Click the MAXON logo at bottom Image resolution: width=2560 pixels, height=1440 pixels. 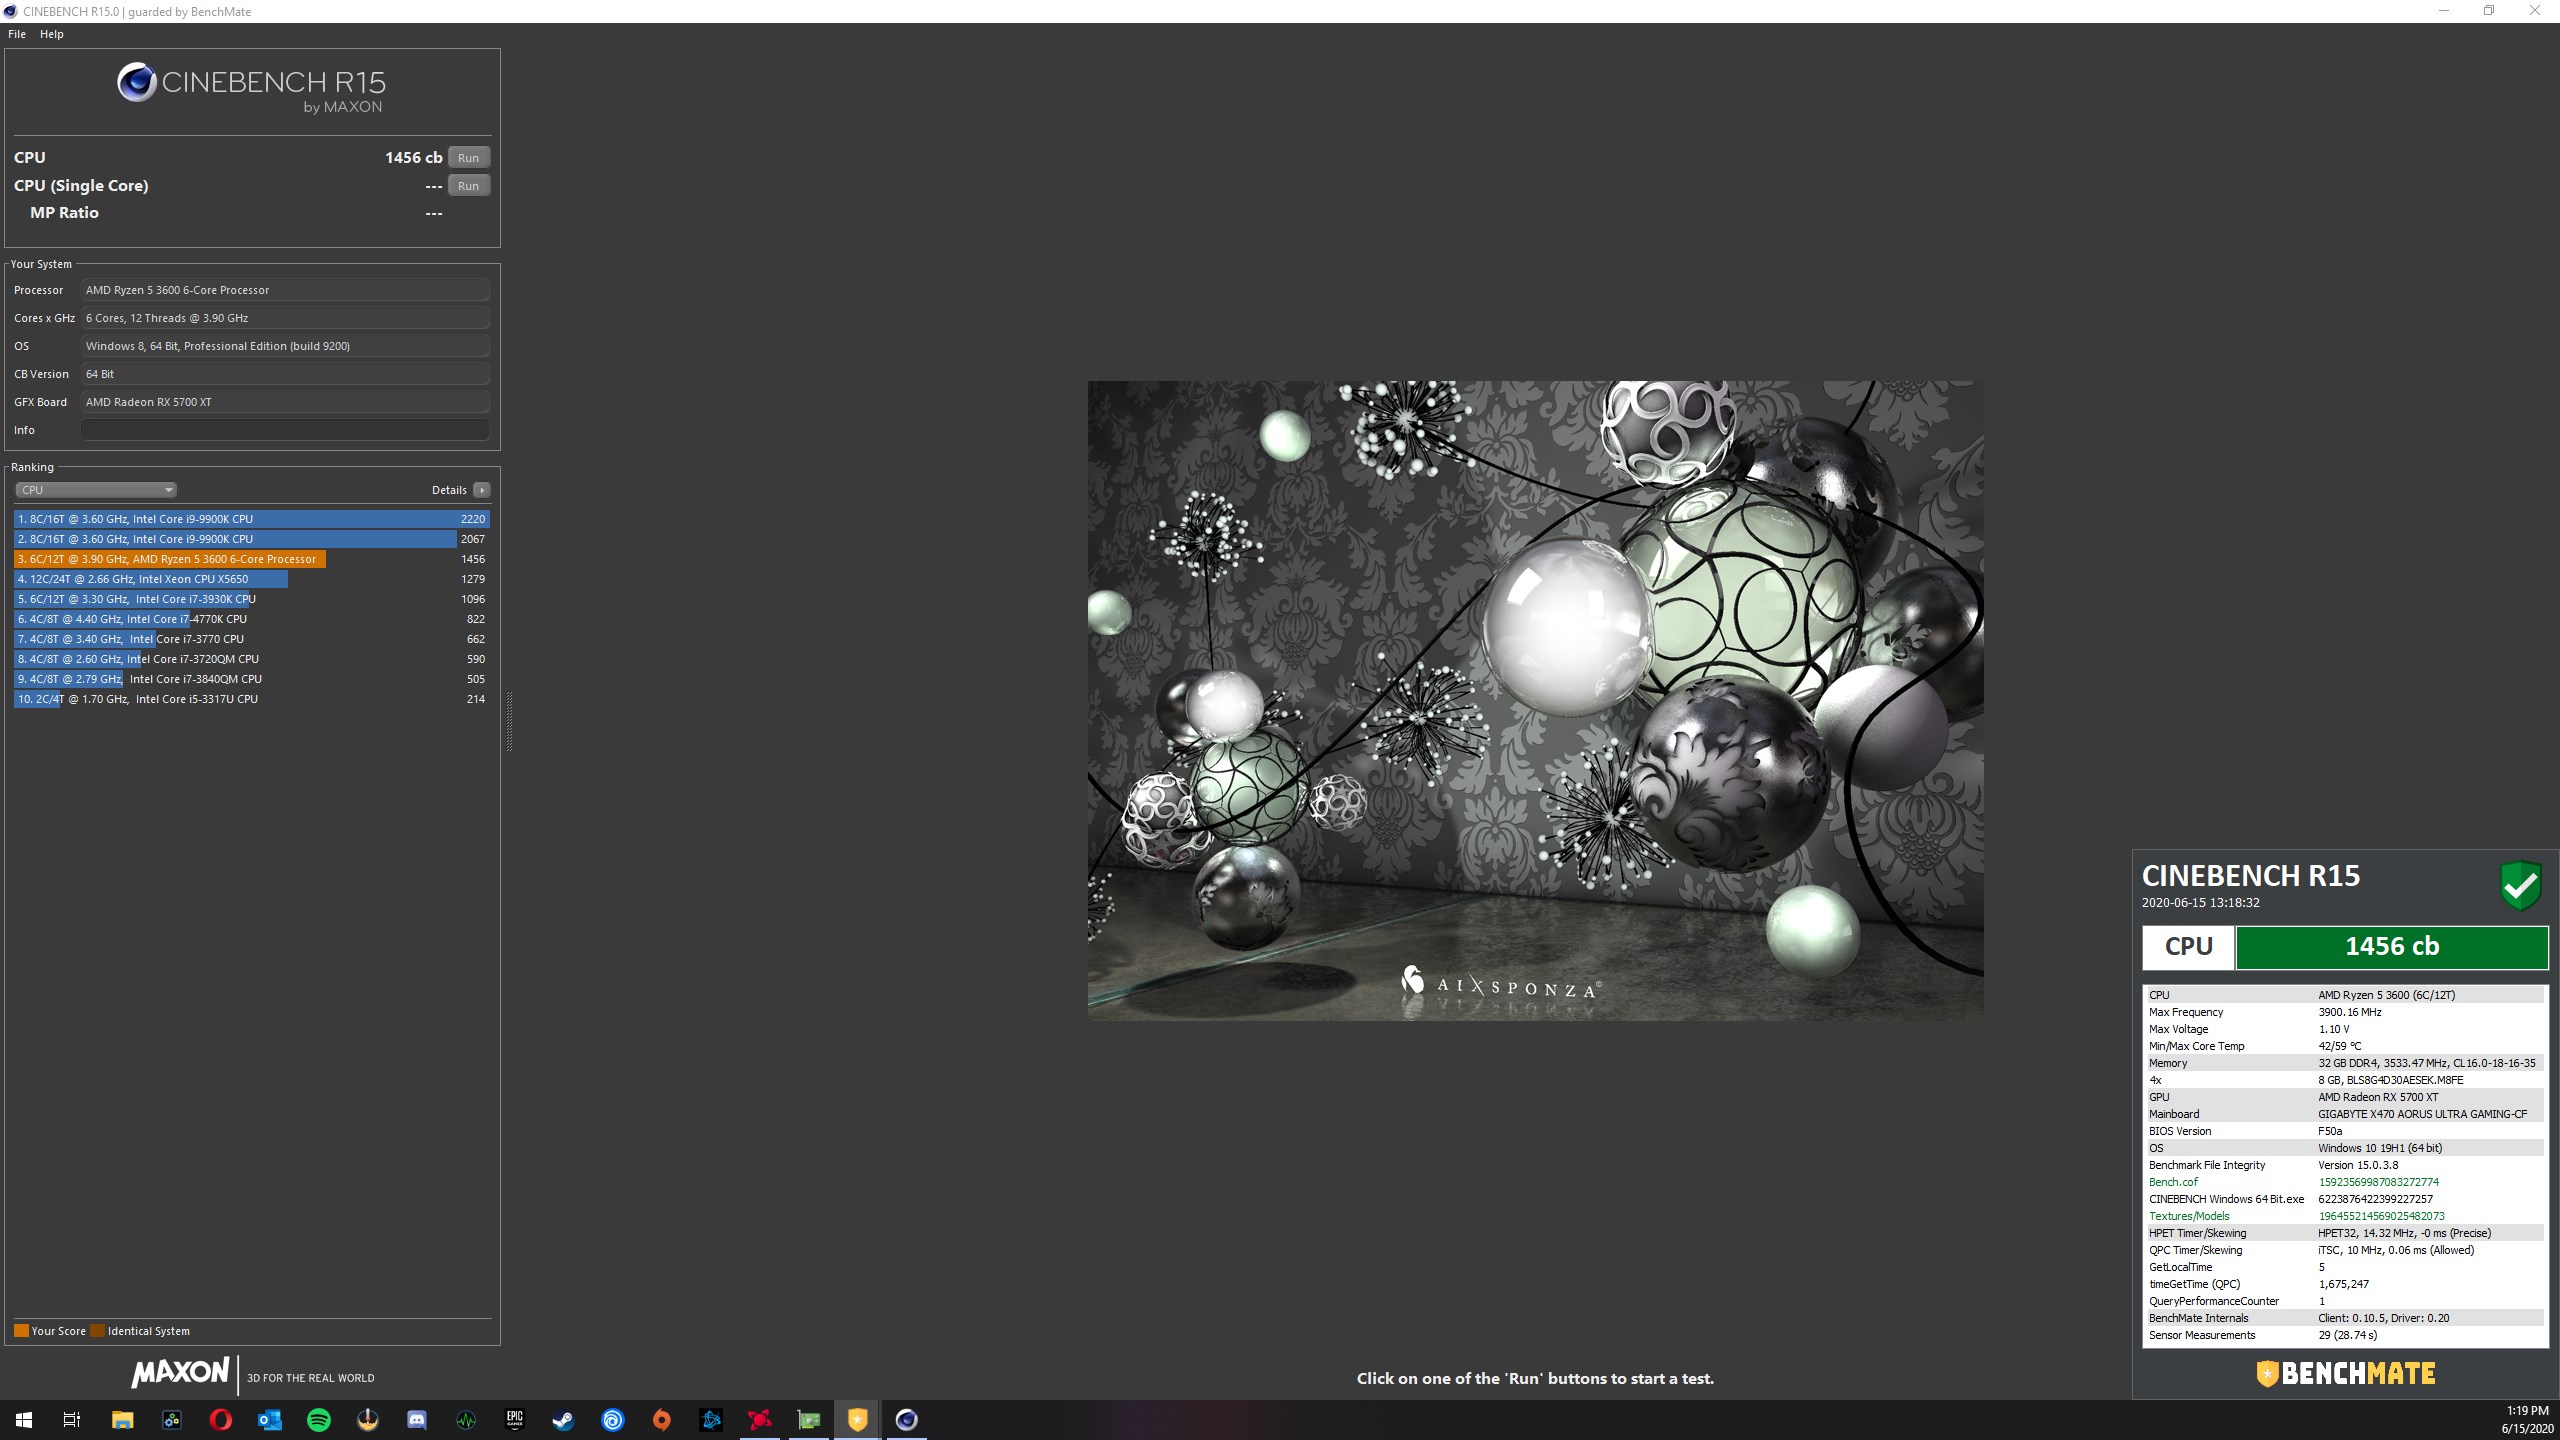pyautogui.click(x=181, y=1373)
